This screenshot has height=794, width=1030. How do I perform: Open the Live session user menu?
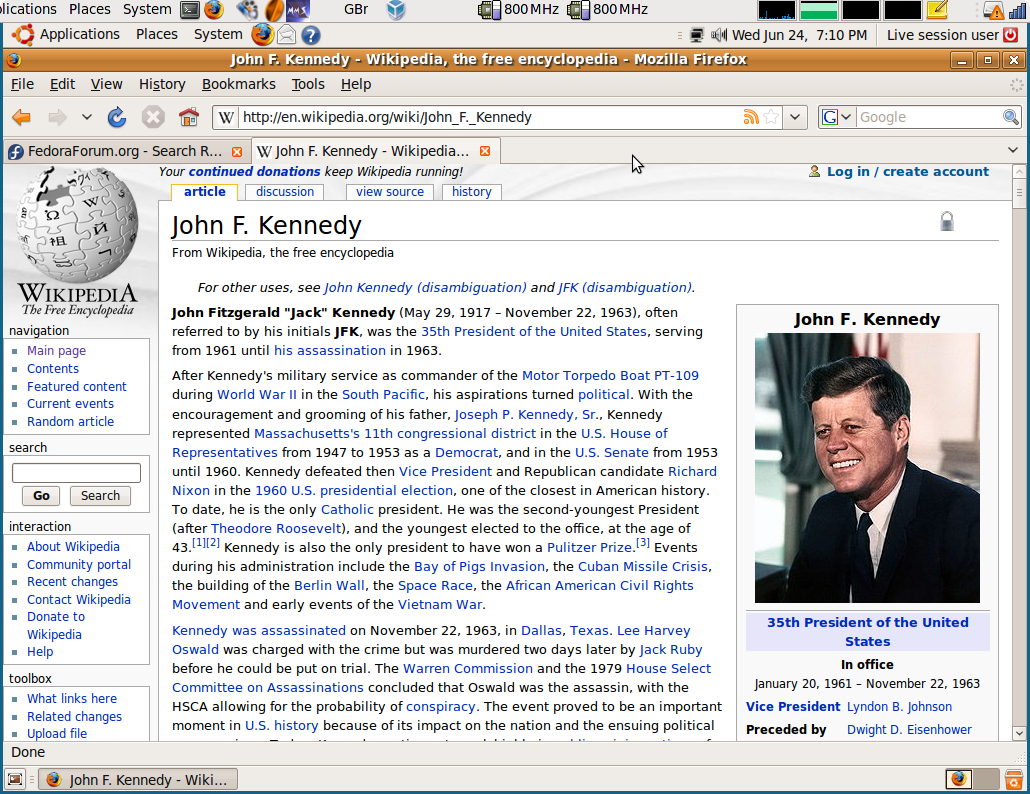click(943, 35)
